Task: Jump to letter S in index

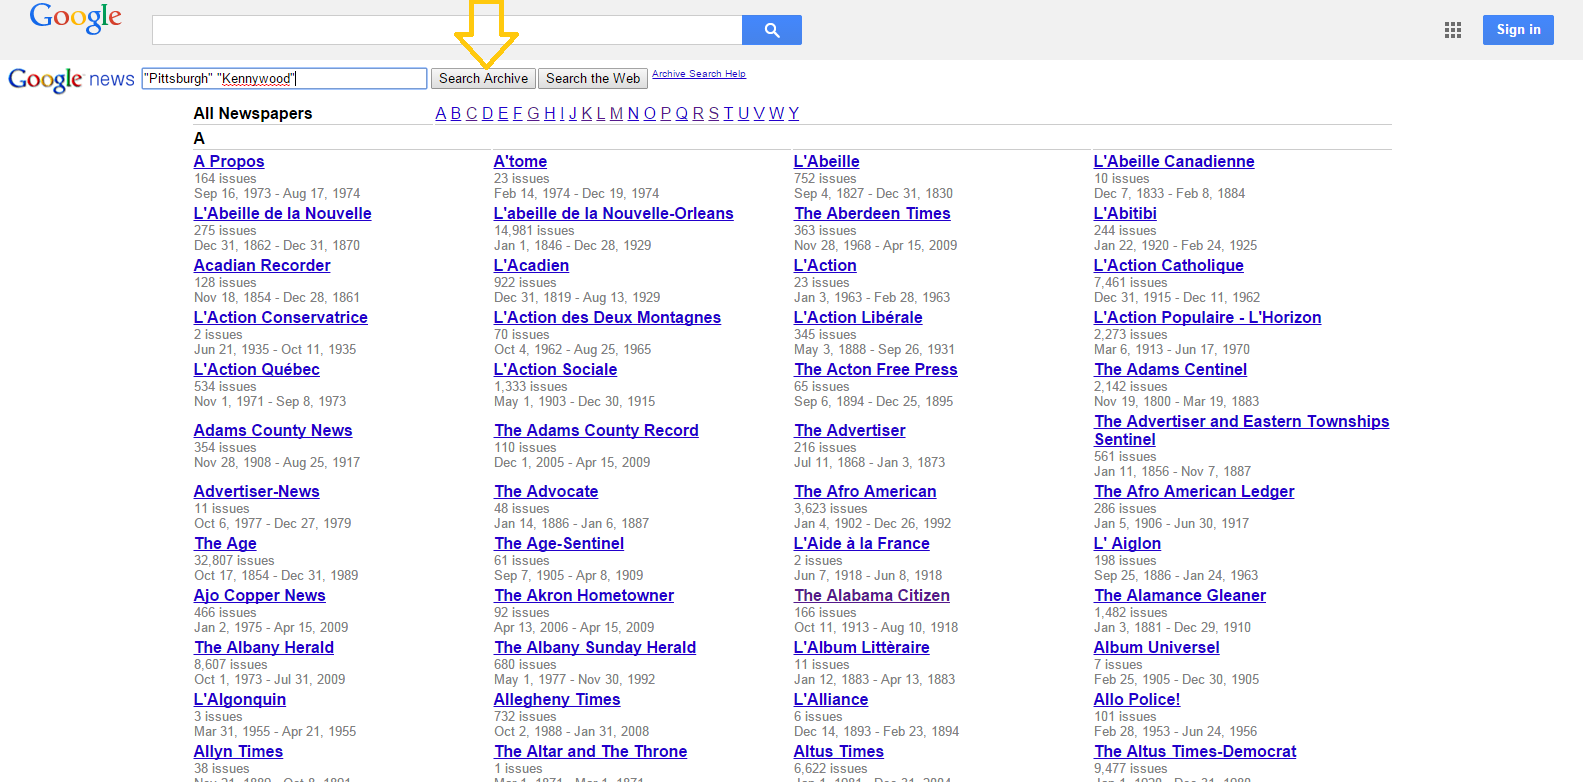Action: [714, 114]
